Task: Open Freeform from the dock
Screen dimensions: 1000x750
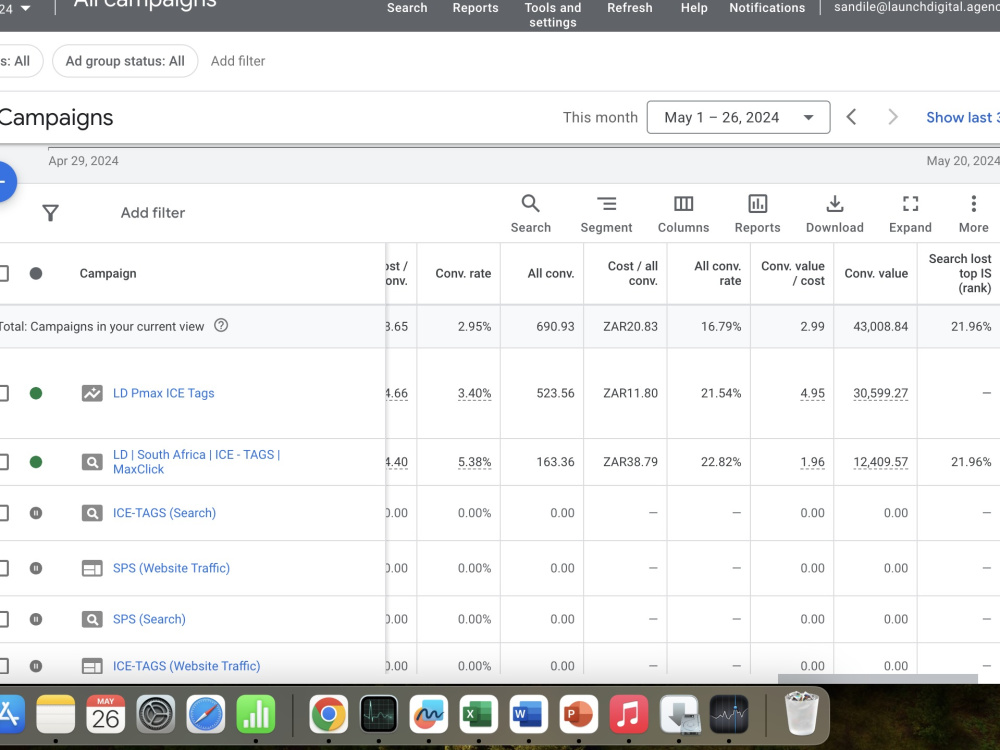Action: pyautogui.click(x=429, y=714)
